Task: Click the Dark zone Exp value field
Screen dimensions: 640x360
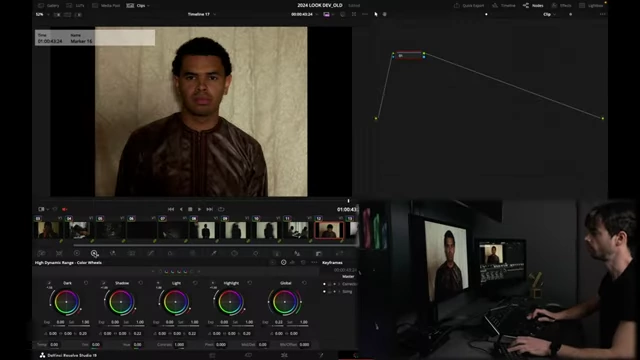Action: pyautogui.click(x=60, y=322)
